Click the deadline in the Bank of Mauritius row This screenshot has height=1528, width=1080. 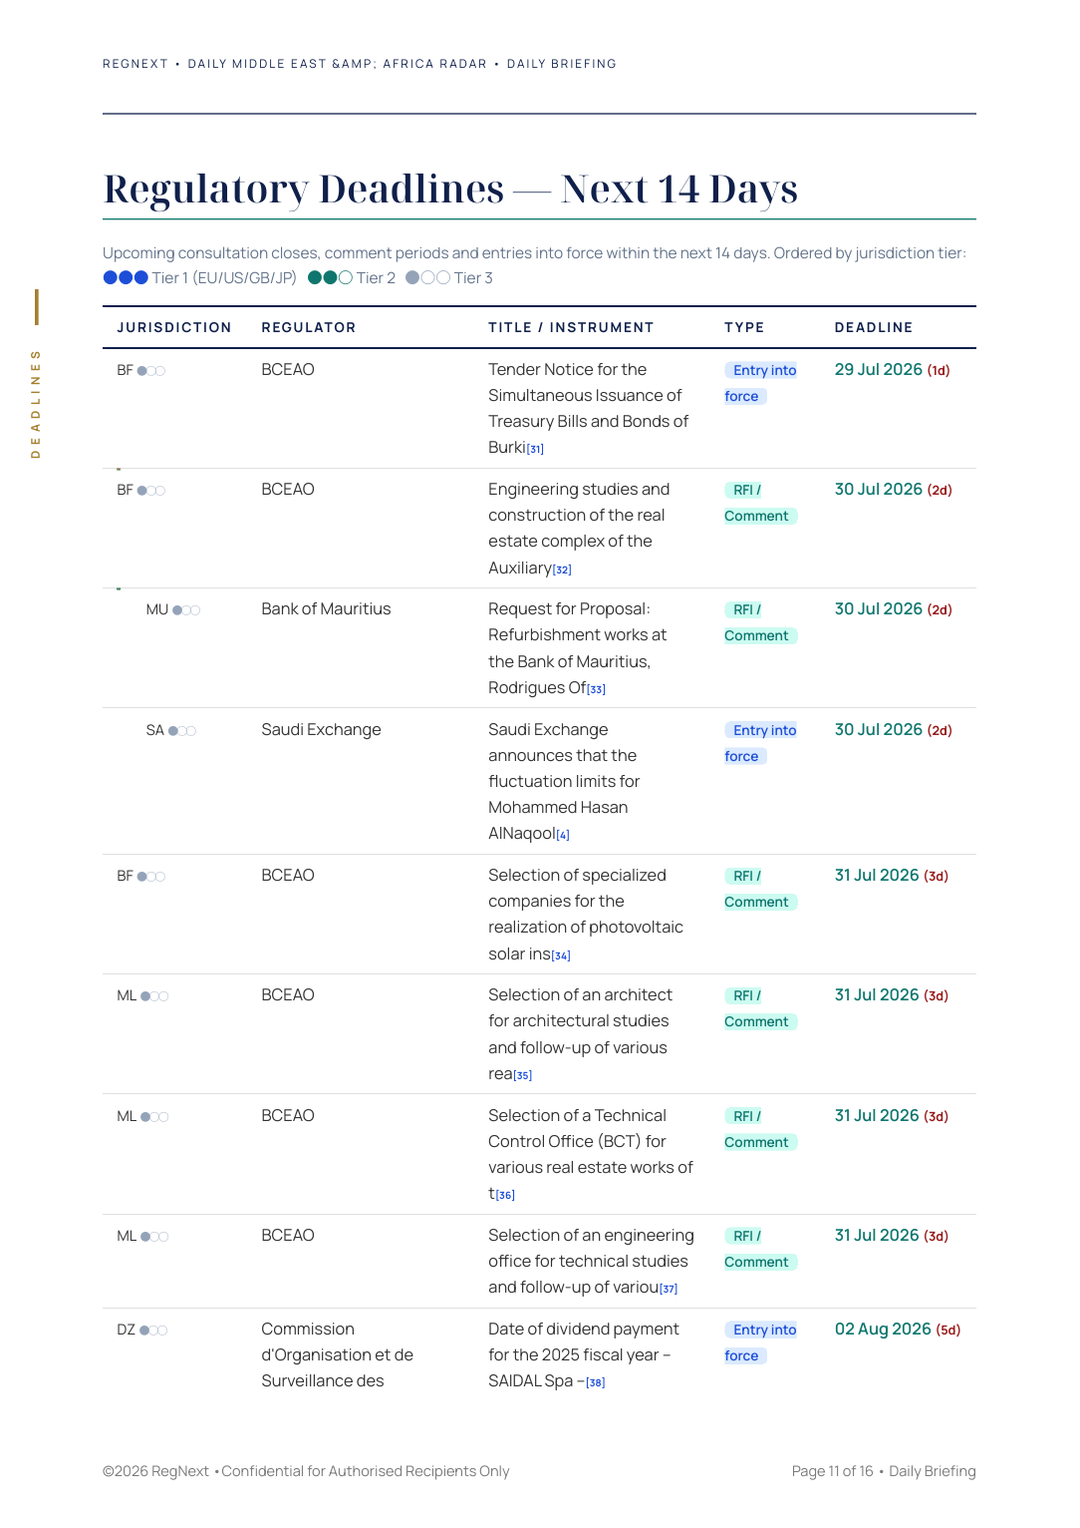pos(893,609)
